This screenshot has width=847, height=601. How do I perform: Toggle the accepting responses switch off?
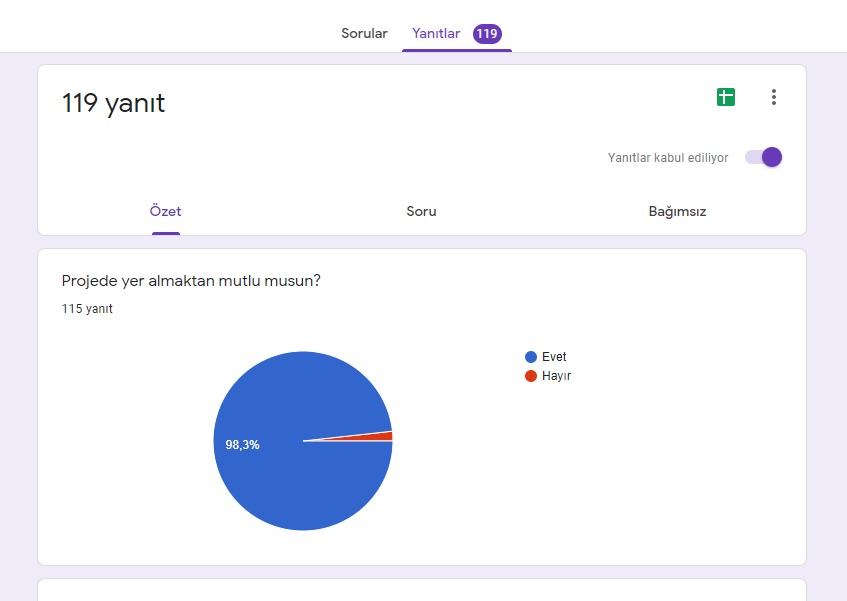click(764, 157)
